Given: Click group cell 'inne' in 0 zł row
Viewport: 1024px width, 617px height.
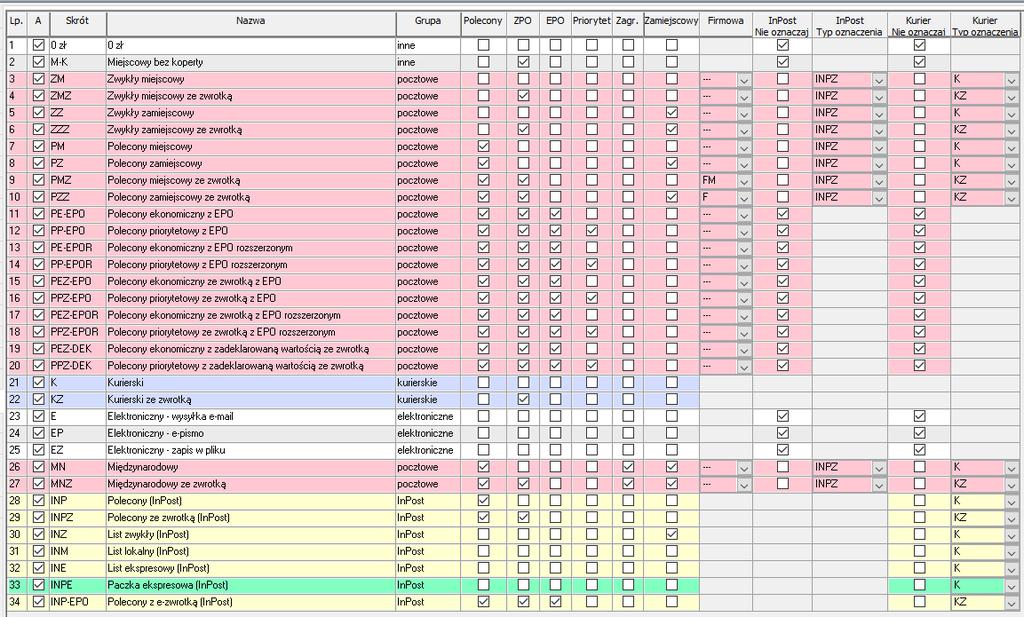Looking at the screenshot, I should click(x=428, y=45).
